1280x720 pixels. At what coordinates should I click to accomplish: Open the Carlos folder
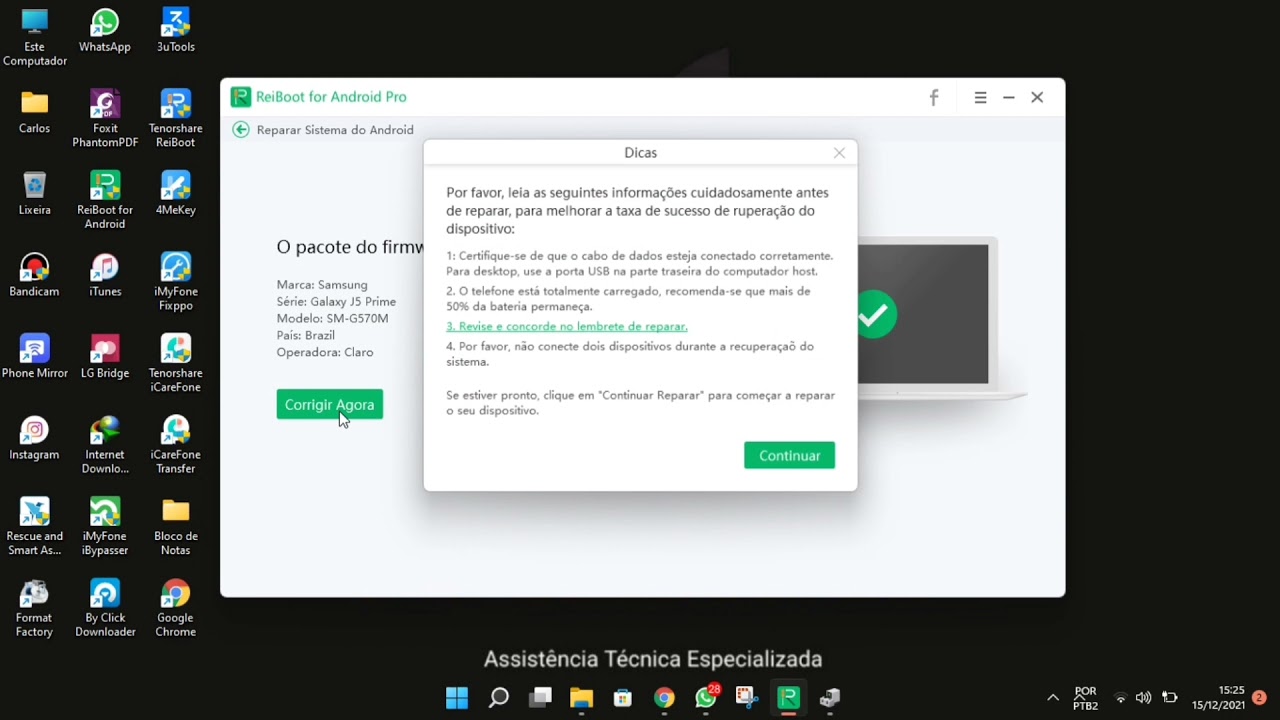(x=35, y=112)
